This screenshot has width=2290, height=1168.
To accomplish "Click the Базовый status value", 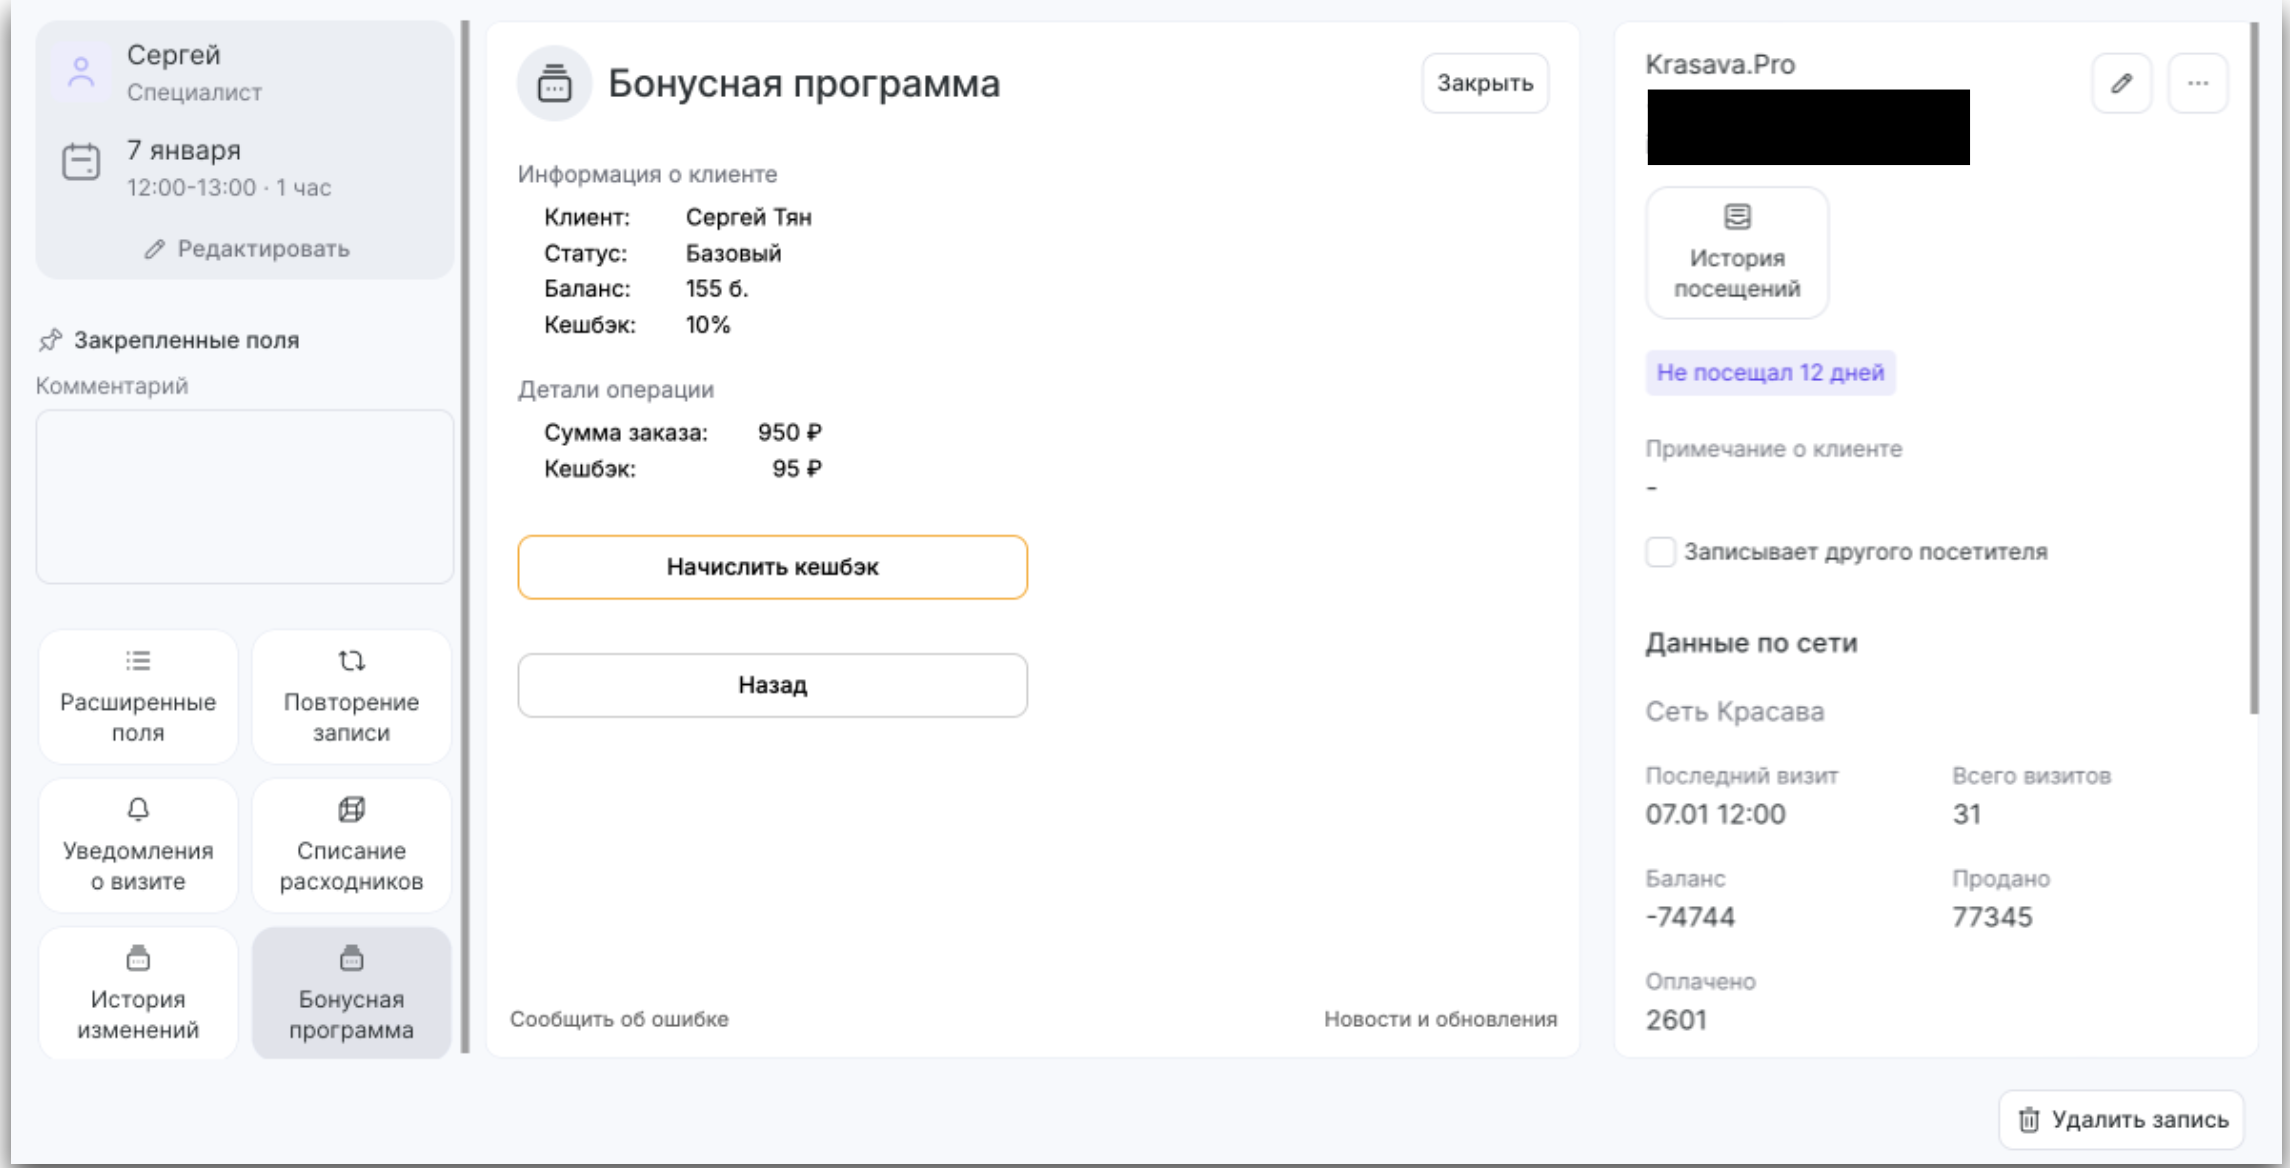I will tap(733, 253).
